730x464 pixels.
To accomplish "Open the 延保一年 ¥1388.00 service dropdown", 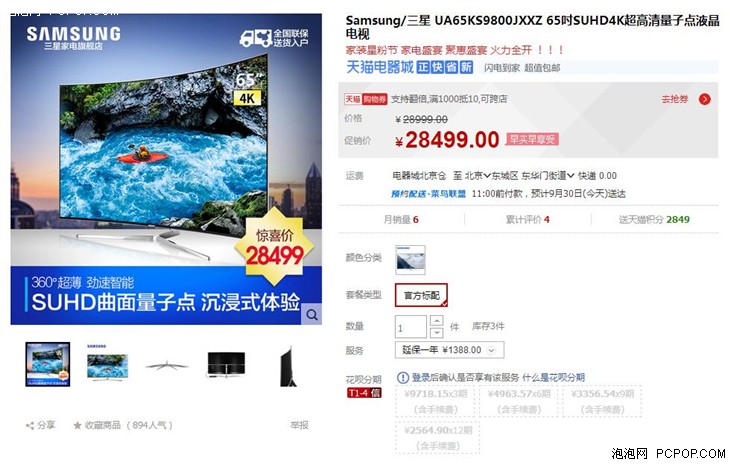I will click(449, 350).
